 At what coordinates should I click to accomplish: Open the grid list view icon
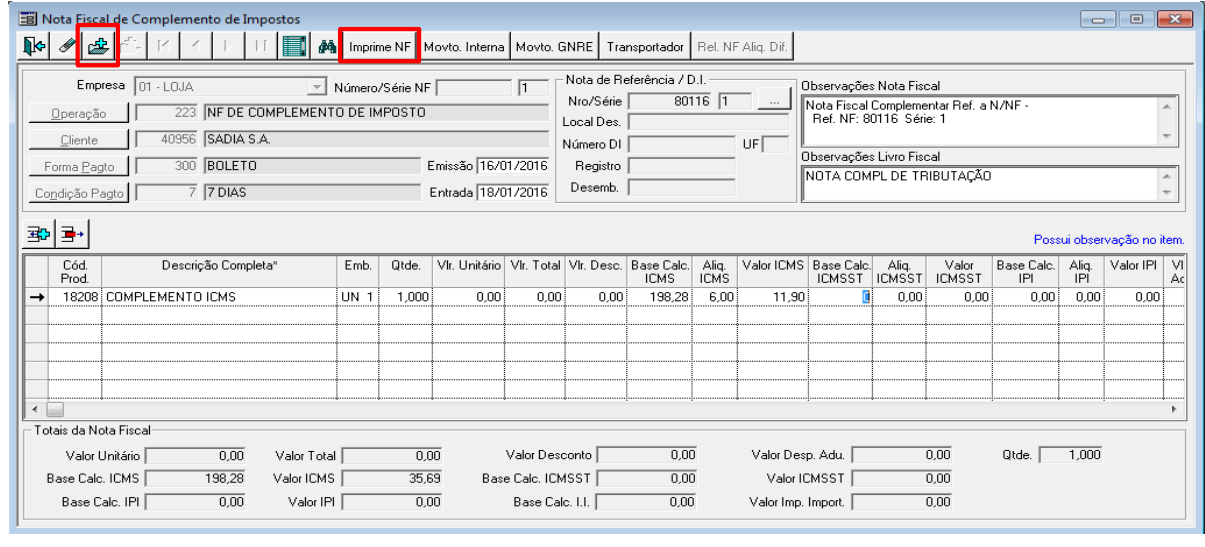click(x=294, y=46)
